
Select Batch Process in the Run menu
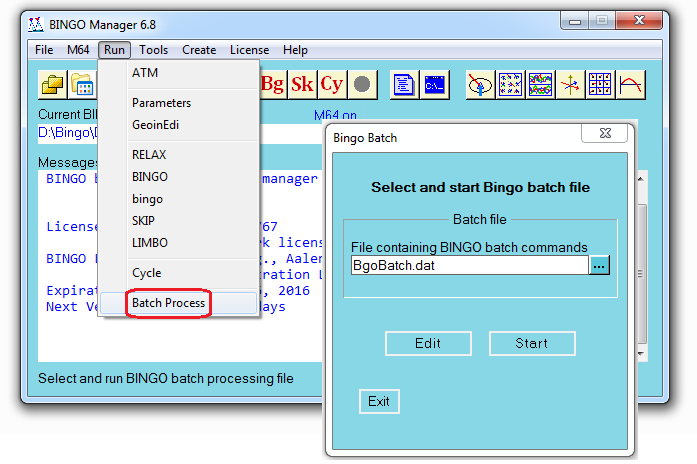[179, 303]
